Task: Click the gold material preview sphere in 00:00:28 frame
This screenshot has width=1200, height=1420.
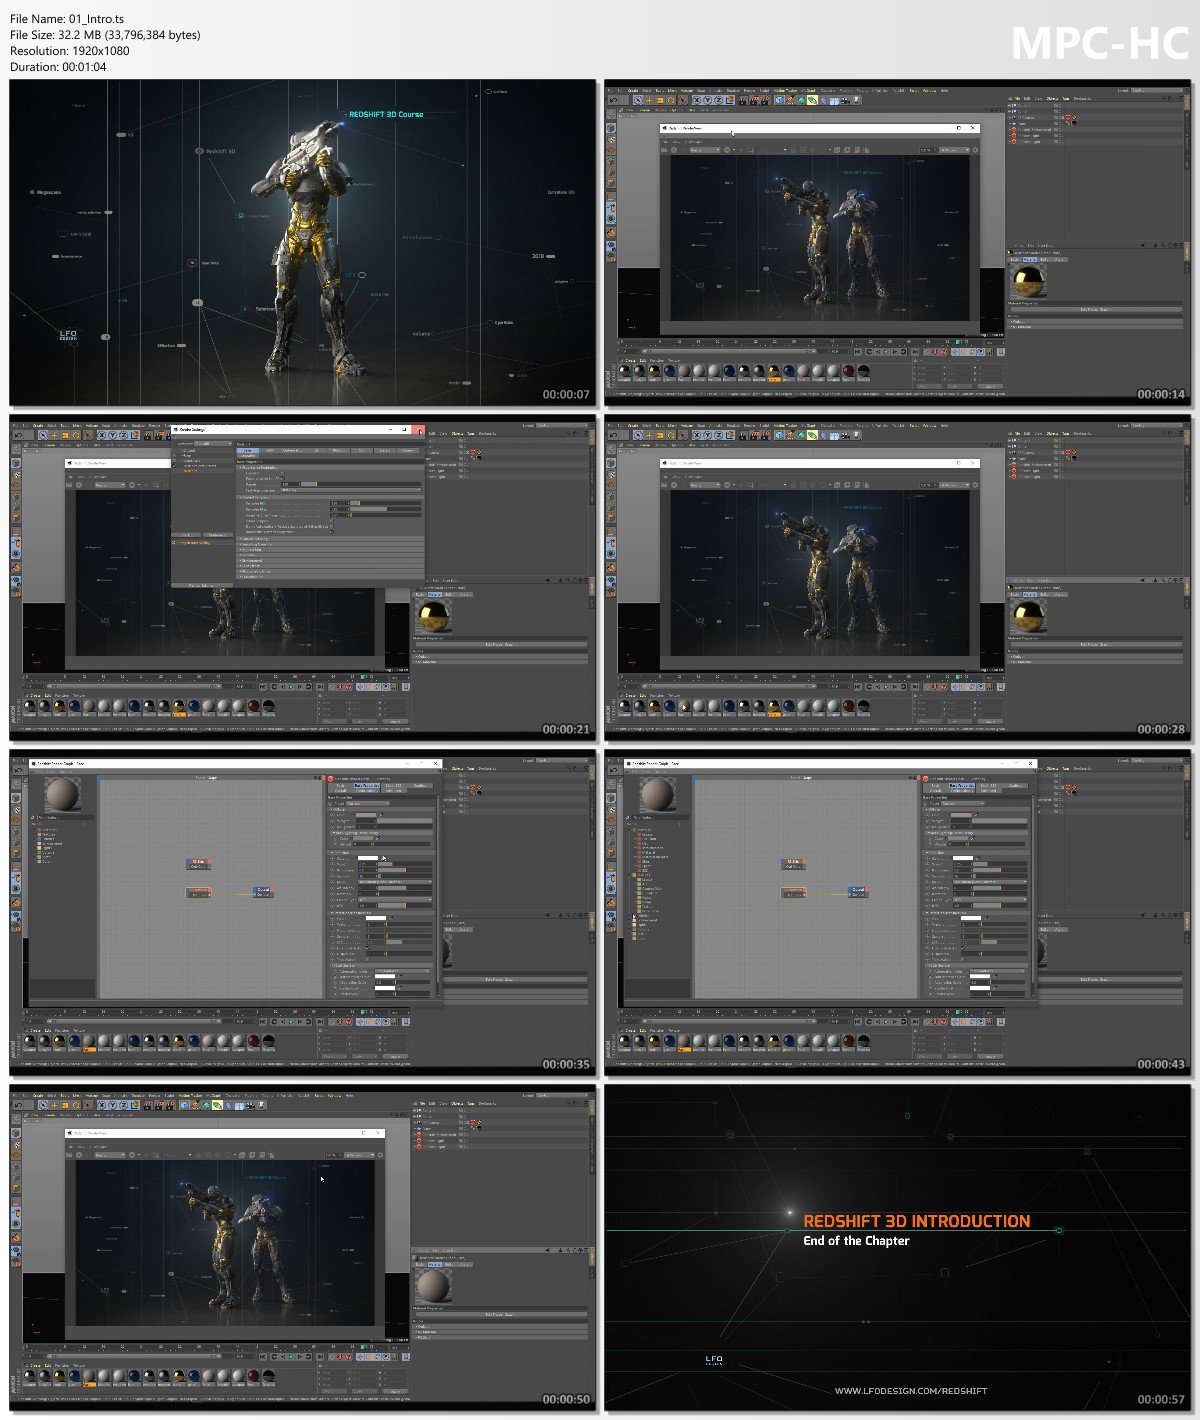Action: pos(1028,618)
